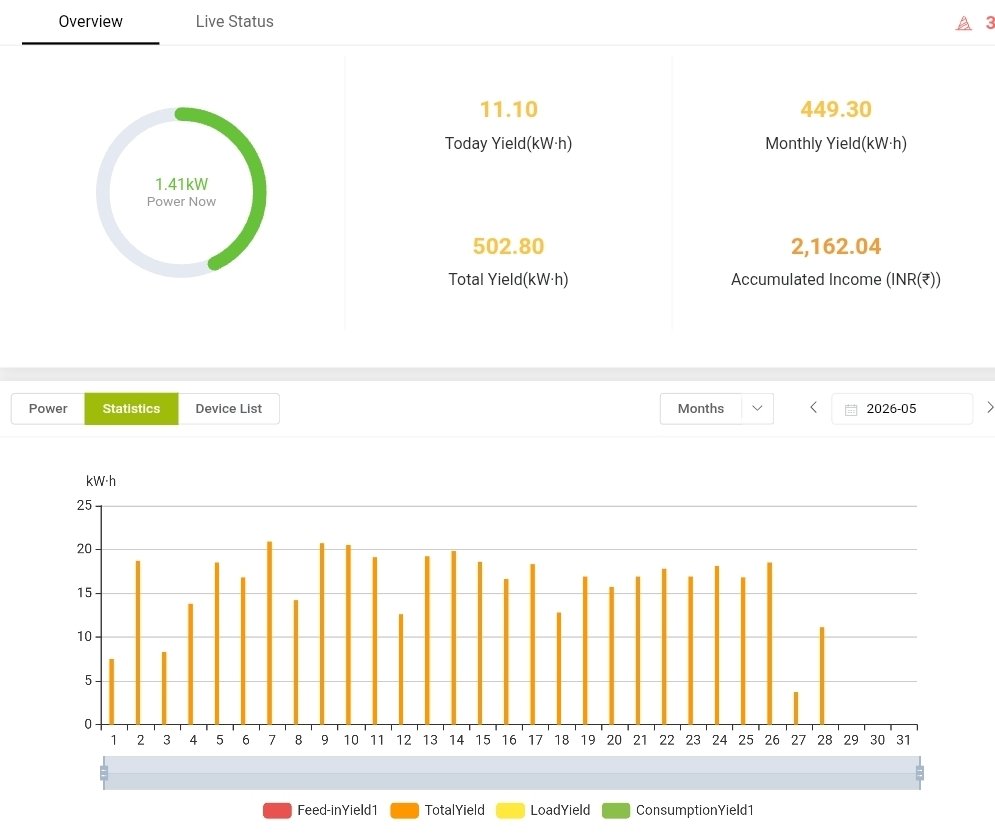
Task: Click the yellow LoadYield color swatch
Action: (510, 810)
